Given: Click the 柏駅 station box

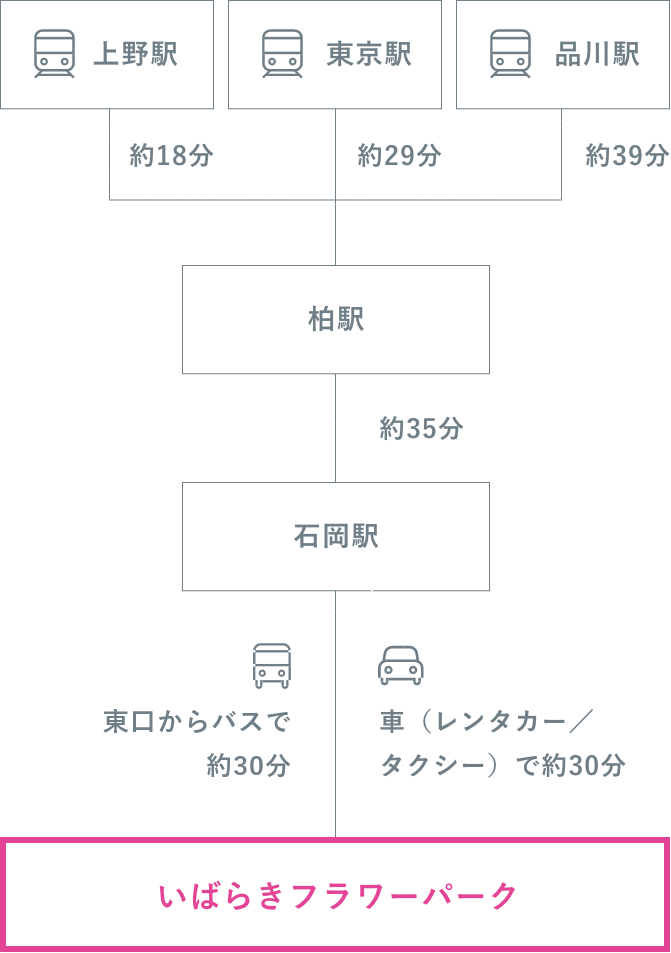Looking at the screenshot, I should pos(336,319).
